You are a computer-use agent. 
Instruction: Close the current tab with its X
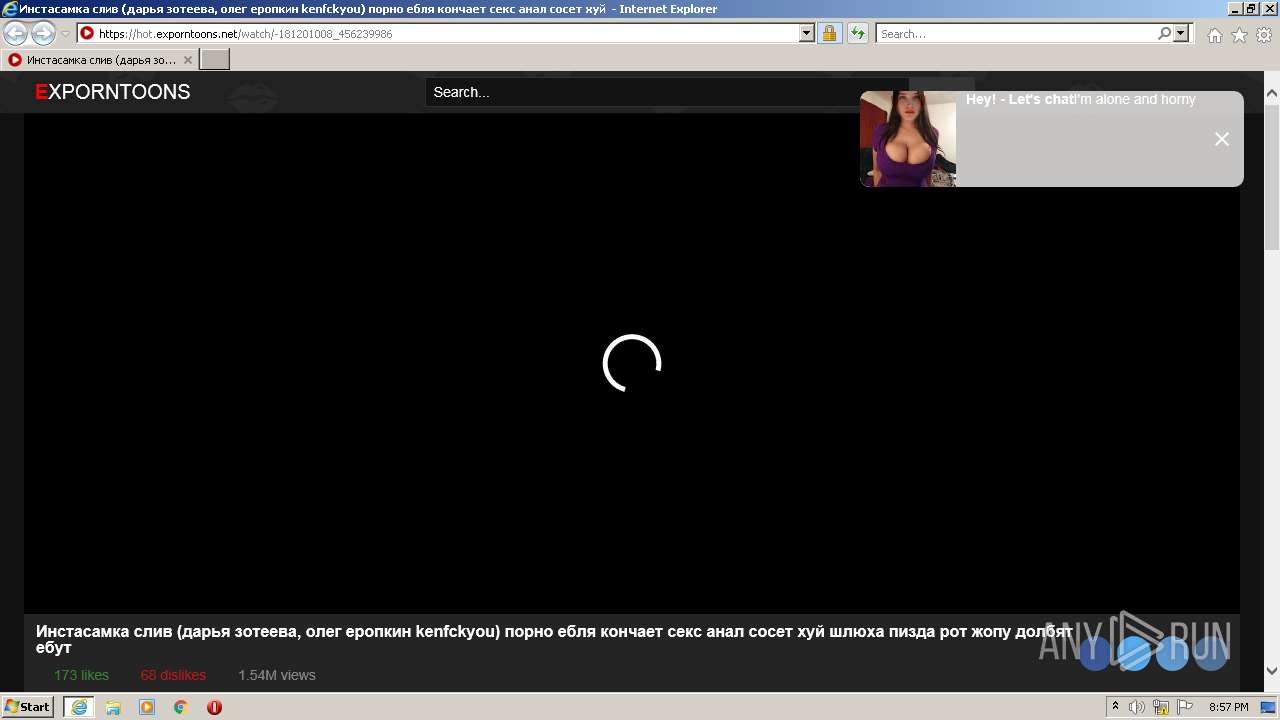coord(187,60)
